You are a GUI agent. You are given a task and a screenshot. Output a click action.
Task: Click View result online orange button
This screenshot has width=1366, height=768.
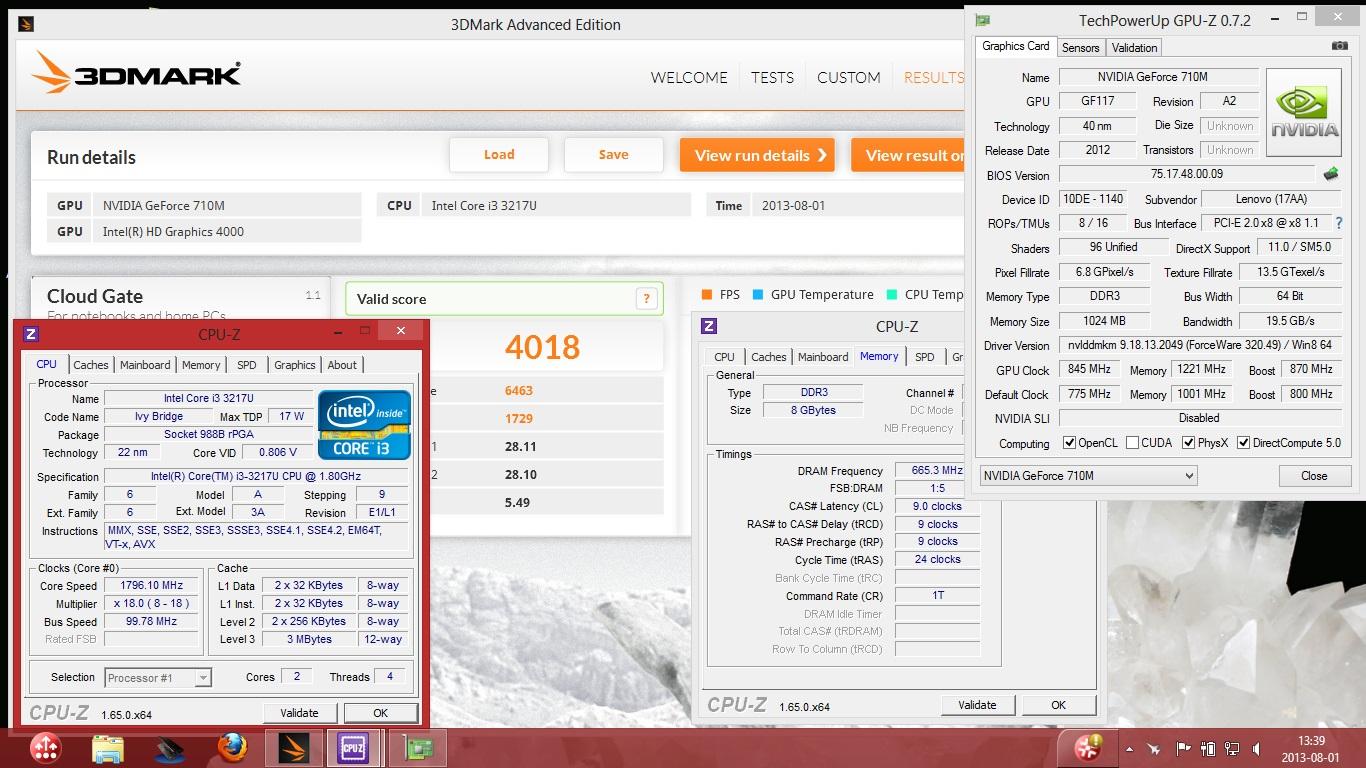(x=908, y=155)
